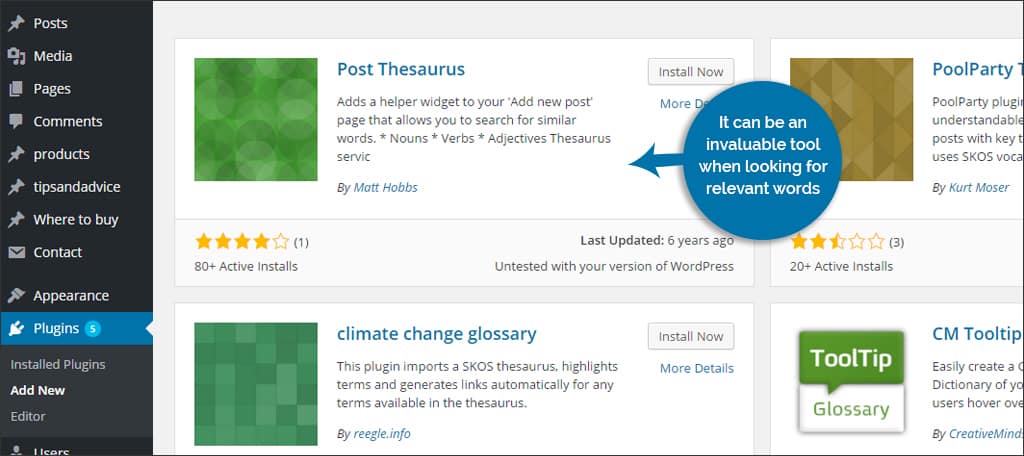The image size is (1024, 456).
Task: Open the tipsandadvice menu item
Action: pos(76,187)
